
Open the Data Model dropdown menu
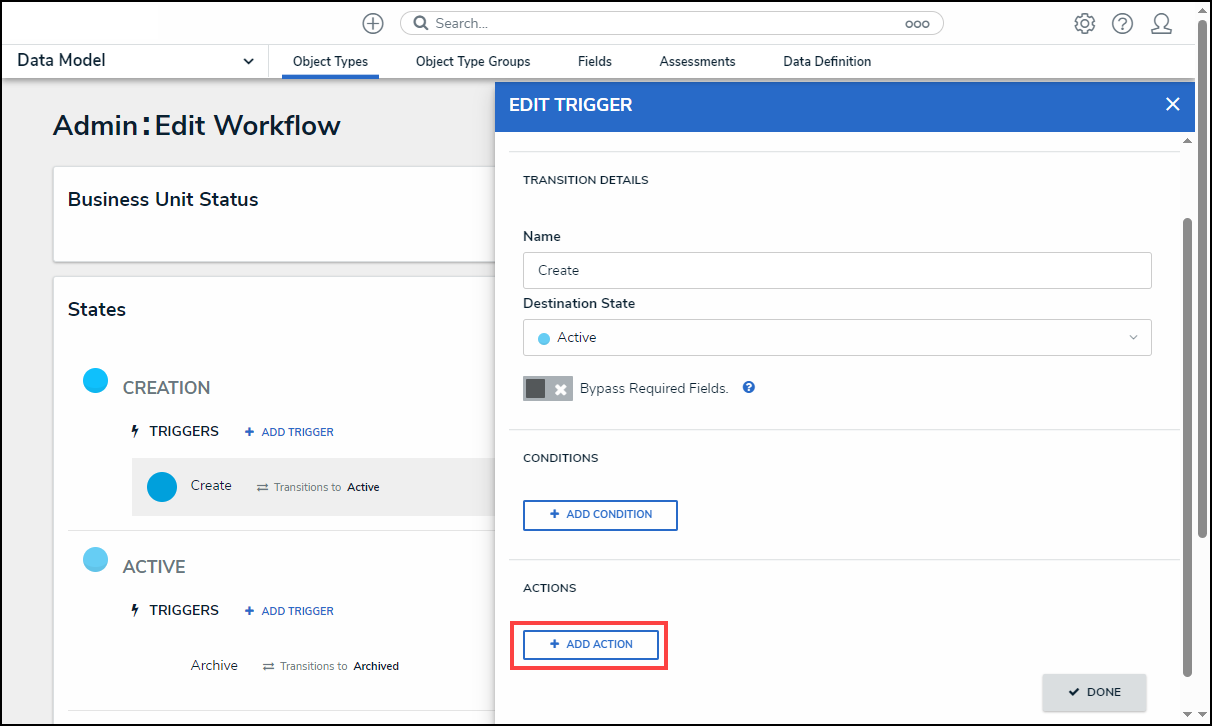pyautogui.click(x=136, y=61)
